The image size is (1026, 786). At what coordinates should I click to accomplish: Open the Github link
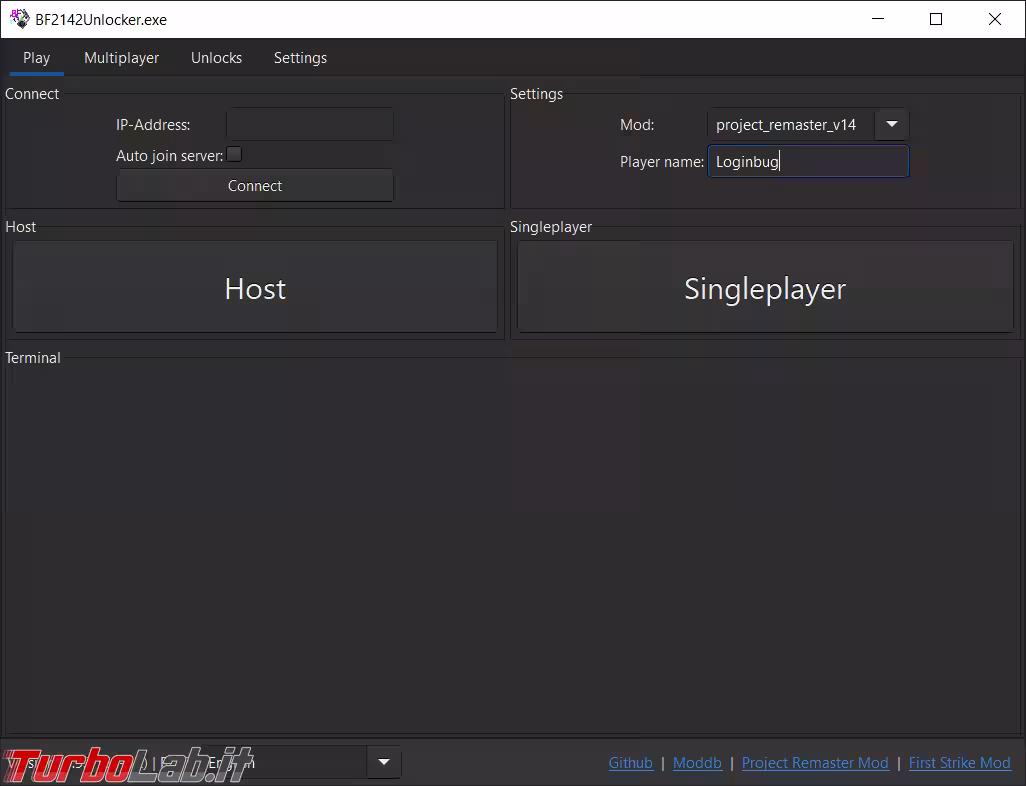click(x=630, y=763)
